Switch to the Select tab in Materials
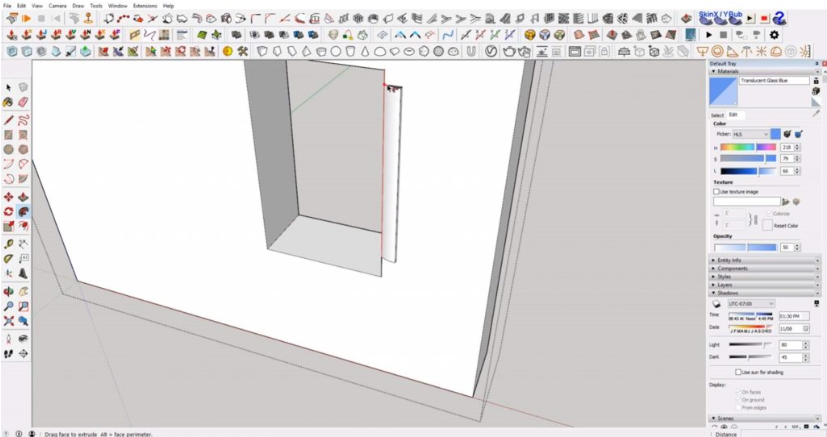 coord(717,115)
